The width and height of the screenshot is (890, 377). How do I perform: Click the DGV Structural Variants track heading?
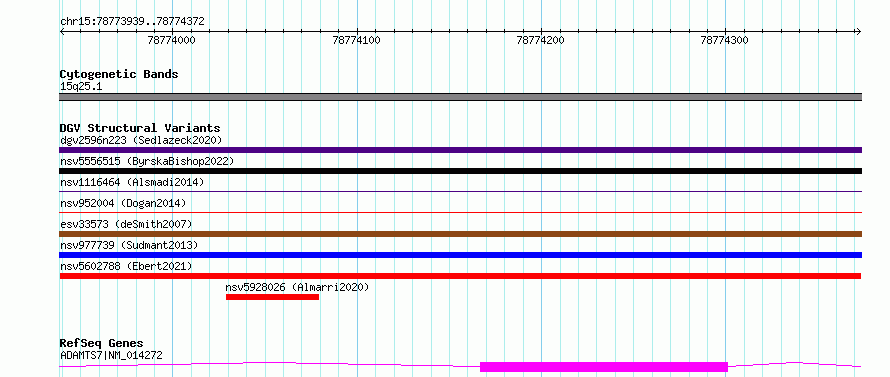click(x=140, y=128)
